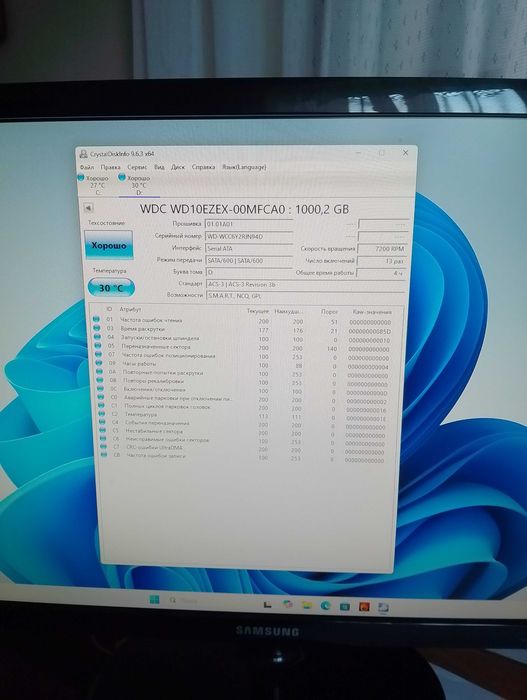The height and width of the screenshot is (700, 527).
Task: Open the Windows Start menu
Action: pyautogui.click(x=155, y=599)
